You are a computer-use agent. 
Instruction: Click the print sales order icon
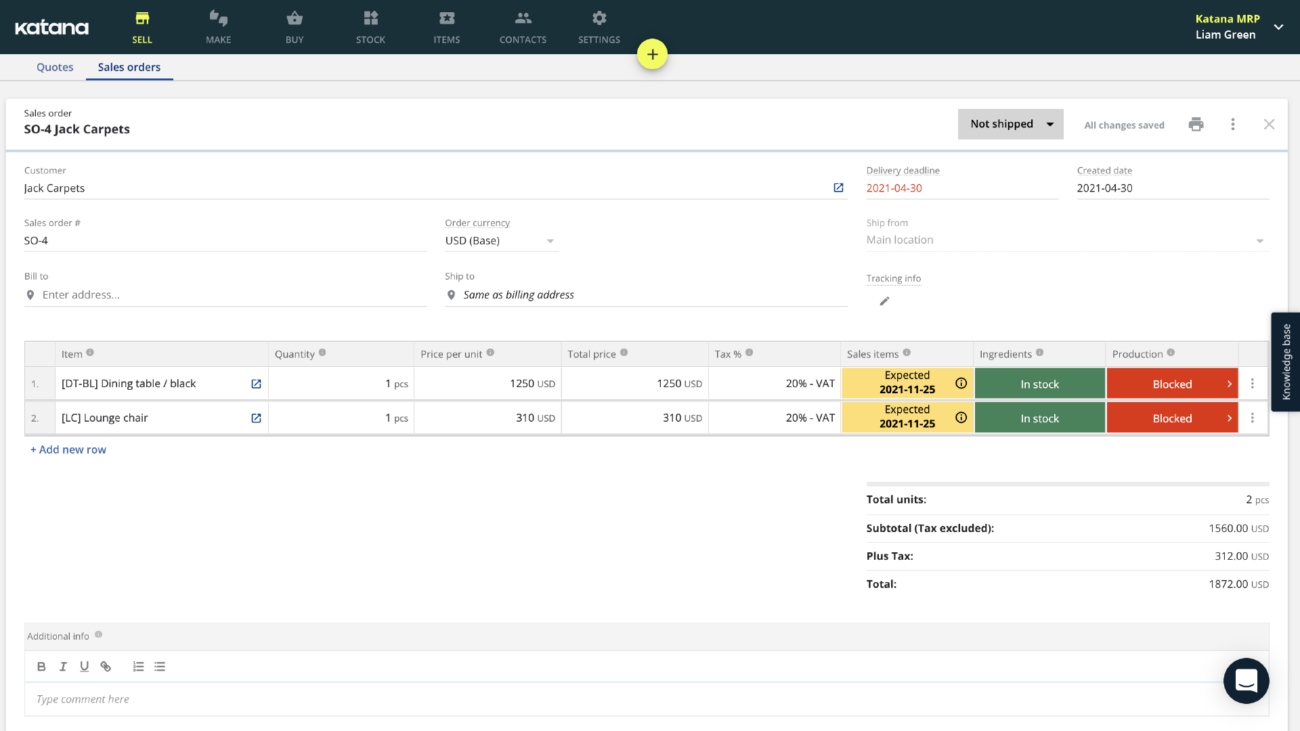coord(1196,124)
